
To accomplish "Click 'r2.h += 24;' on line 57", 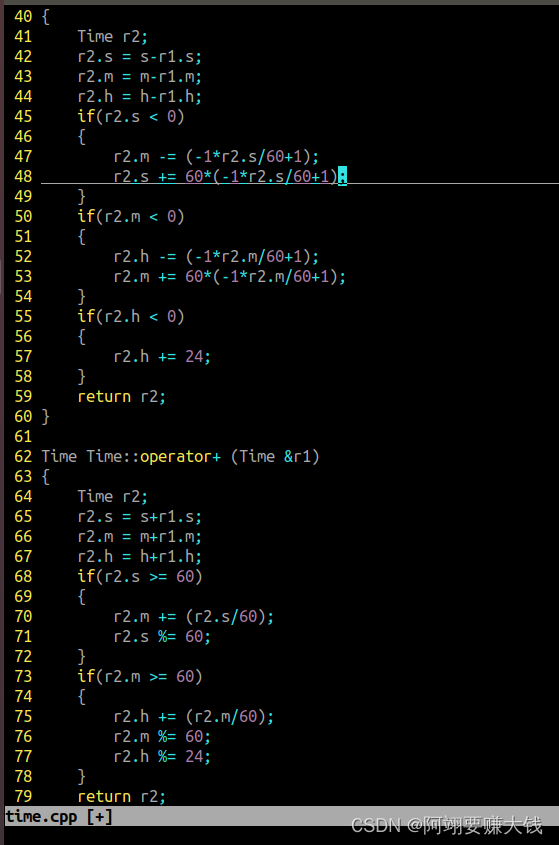I will (162, 357).
